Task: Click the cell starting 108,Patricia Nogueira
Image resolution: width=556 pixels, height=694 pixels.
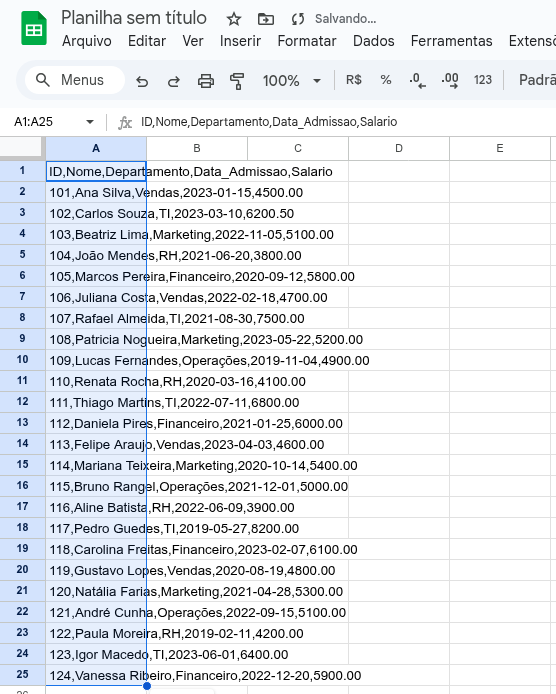Action: point(96,339)
